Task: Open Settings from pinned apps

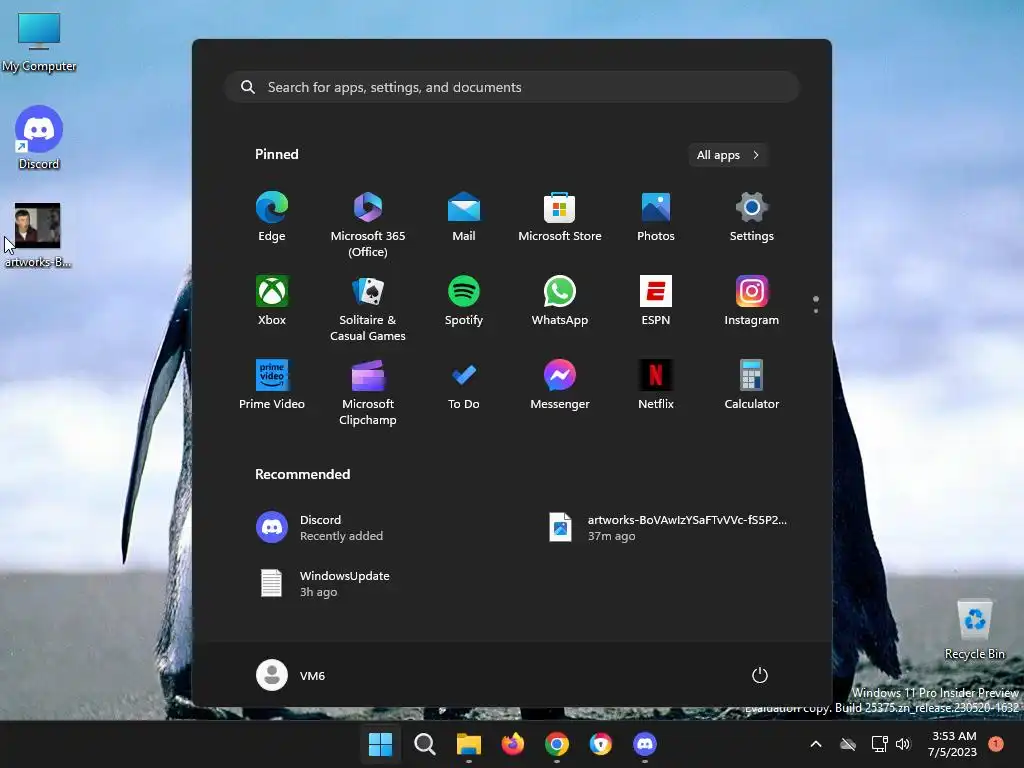Action: (752, 217)
